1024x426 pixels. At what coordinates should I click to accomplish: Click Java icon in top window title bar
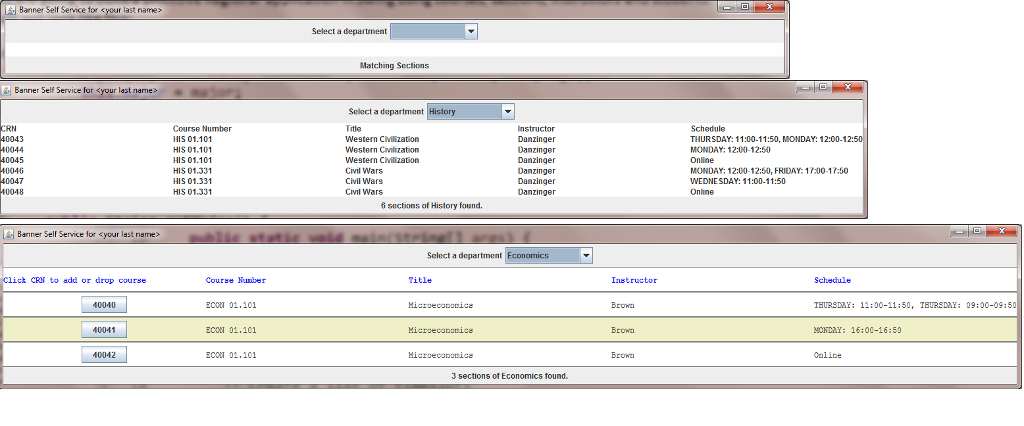10,10
